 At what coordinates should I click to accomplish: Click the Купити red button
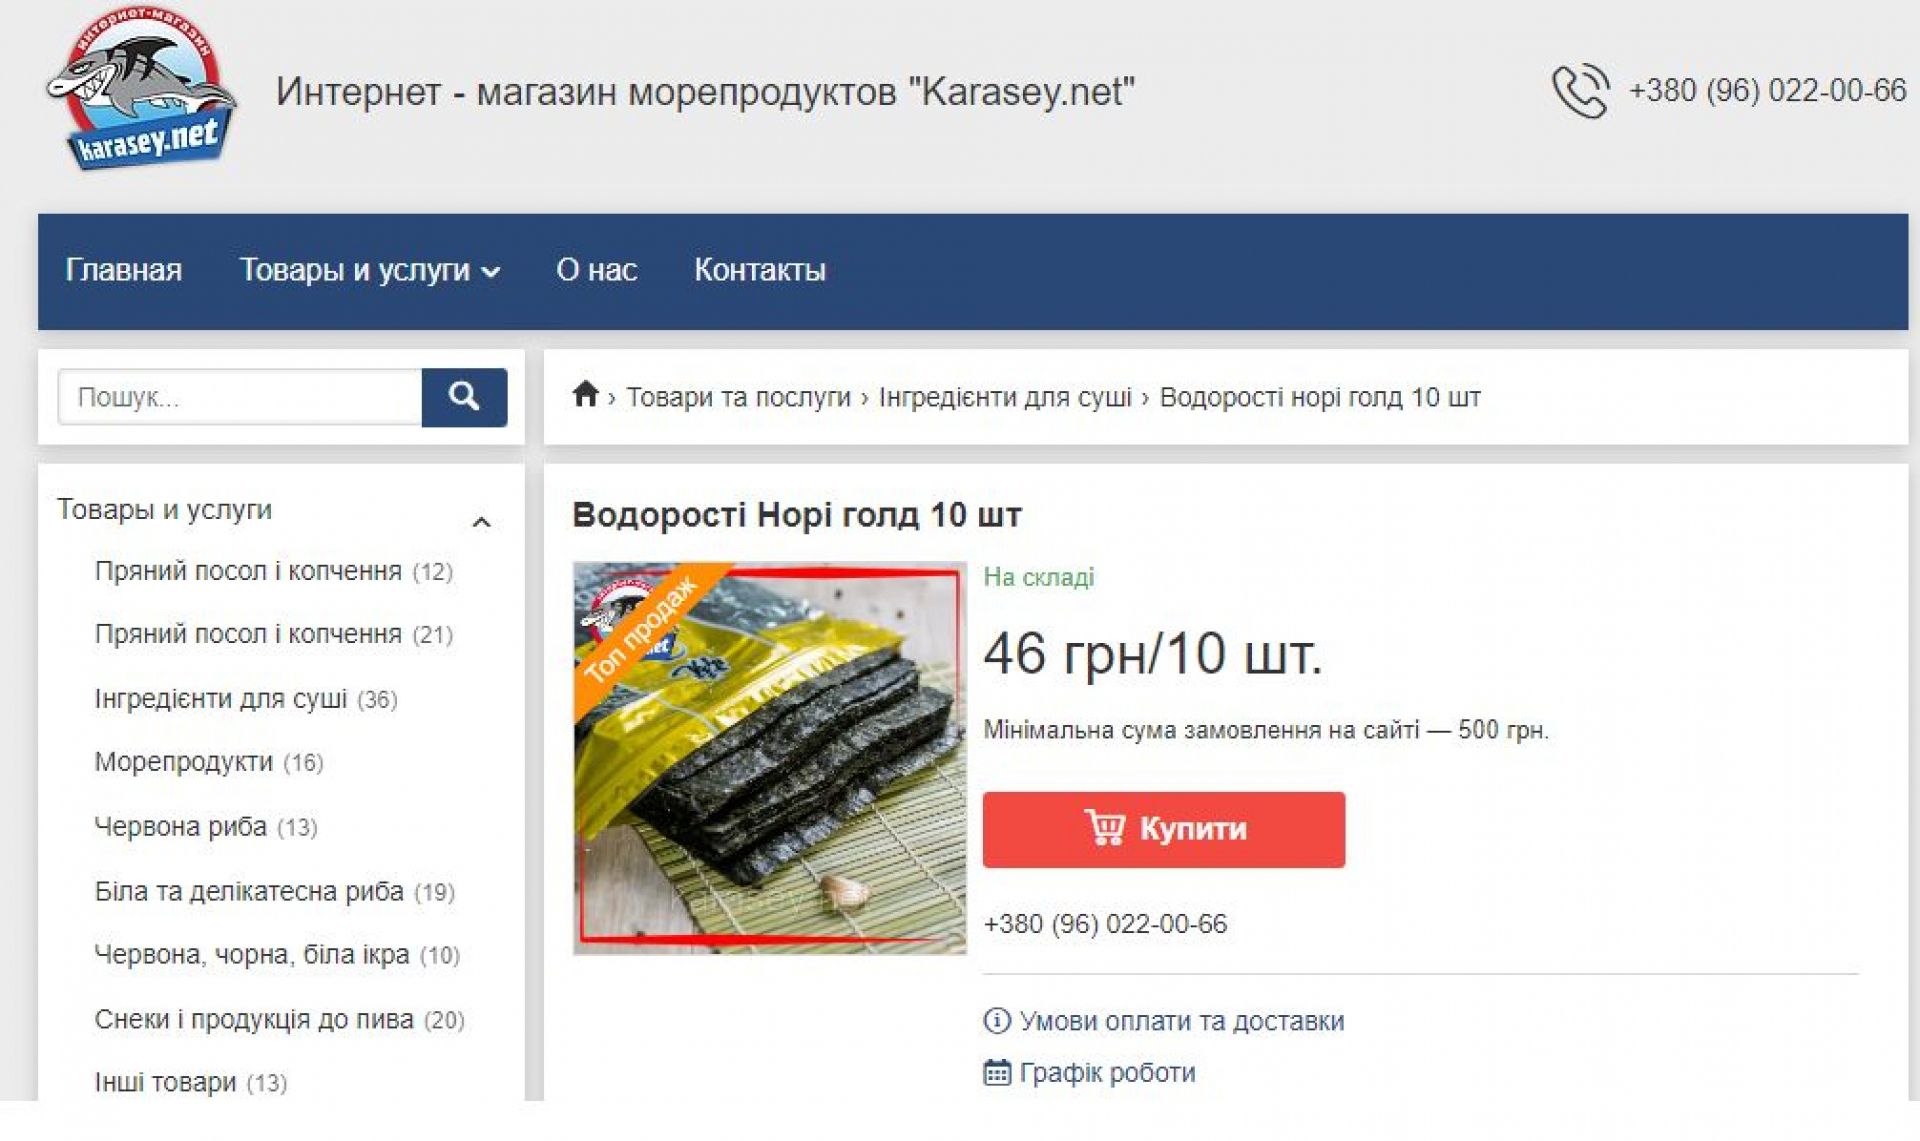point(1164,829)
